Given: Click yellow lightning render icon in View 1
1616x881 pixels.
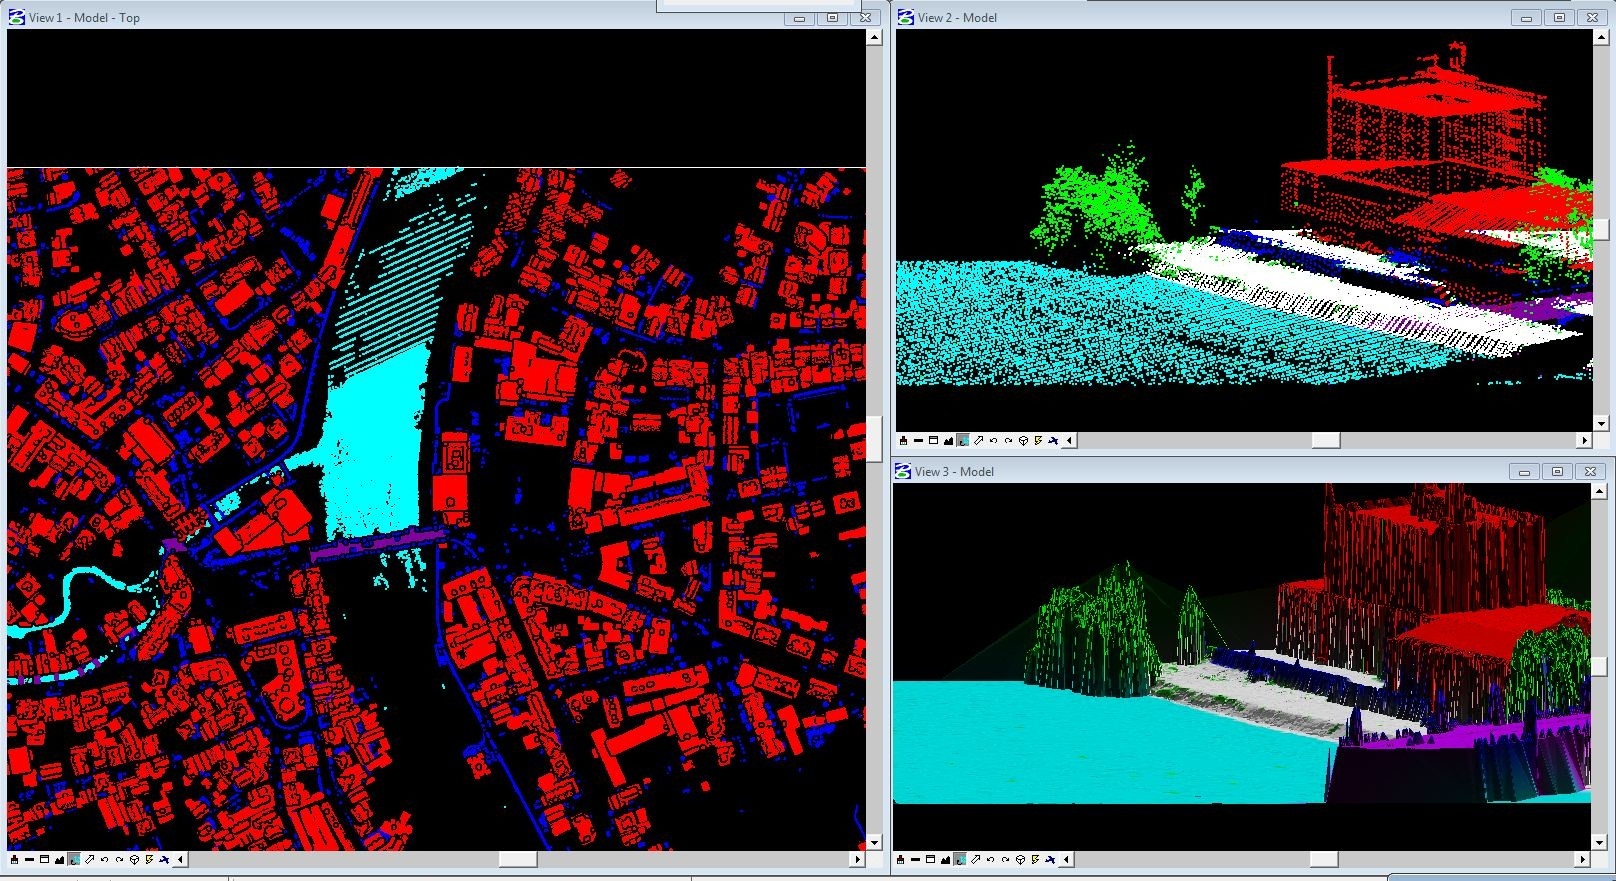Looking at the screenshot, I should coord(149,859).
